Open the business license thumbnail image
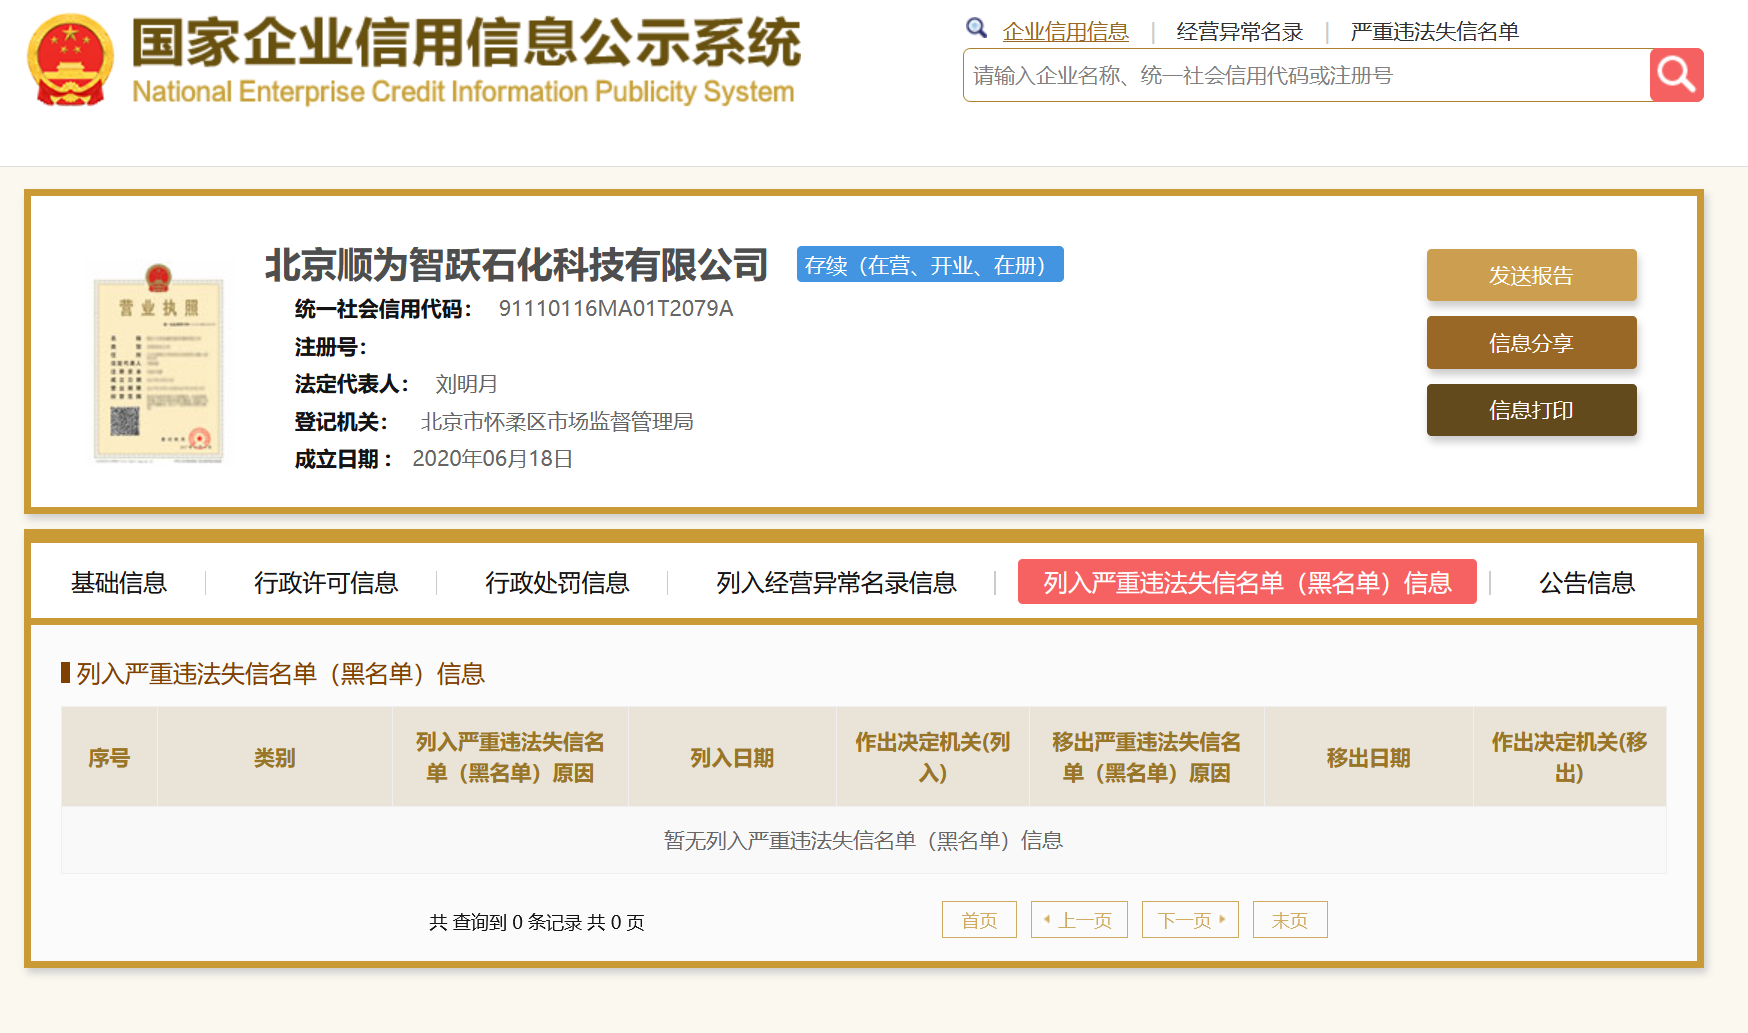The width and height of the screenshot is (1748, 1033). point(158,363)
